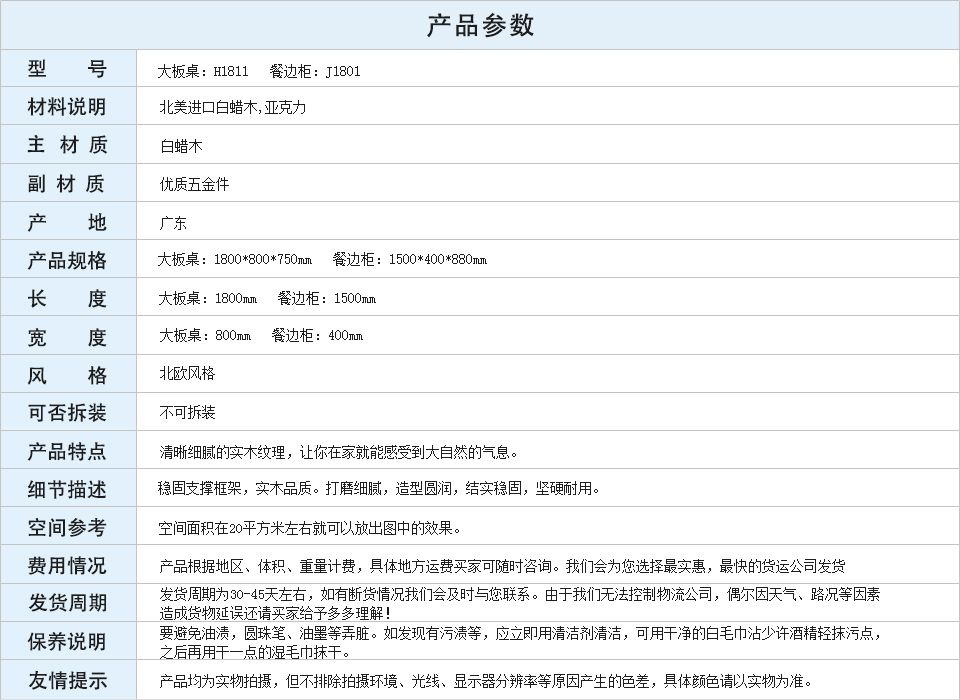Click the 空间参考 description about 20平方米
The width and height of the screenshot is (960, 700).
310,528
